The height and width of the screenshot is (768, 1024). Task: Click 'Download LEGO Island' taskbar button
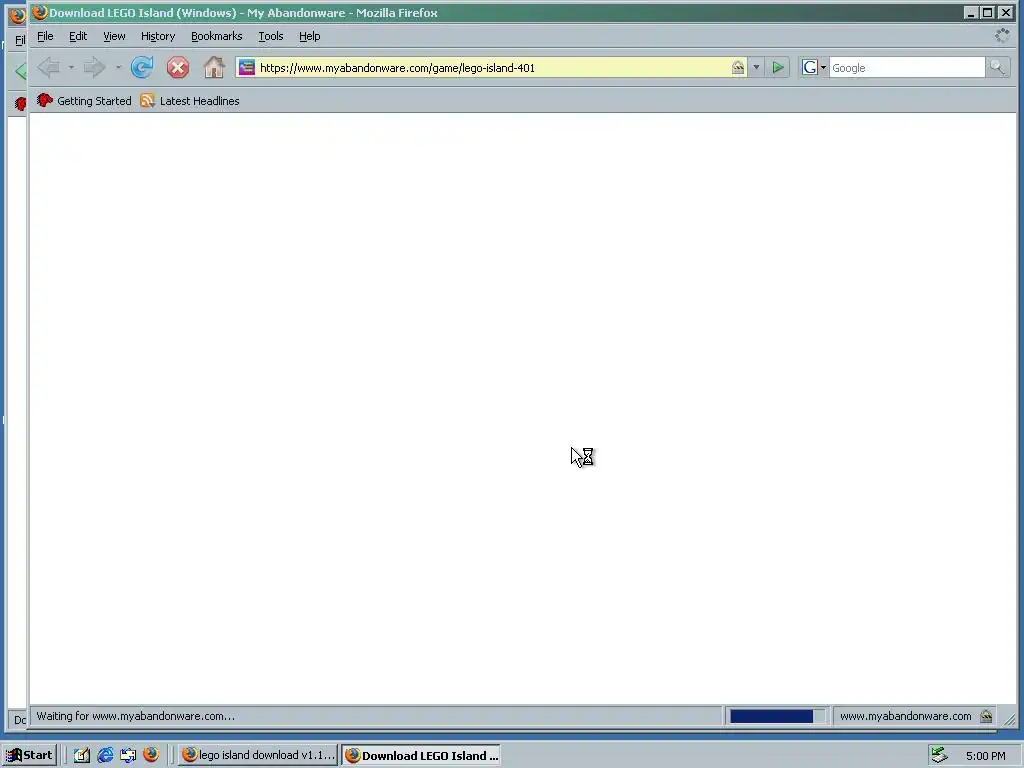[421, 755]
